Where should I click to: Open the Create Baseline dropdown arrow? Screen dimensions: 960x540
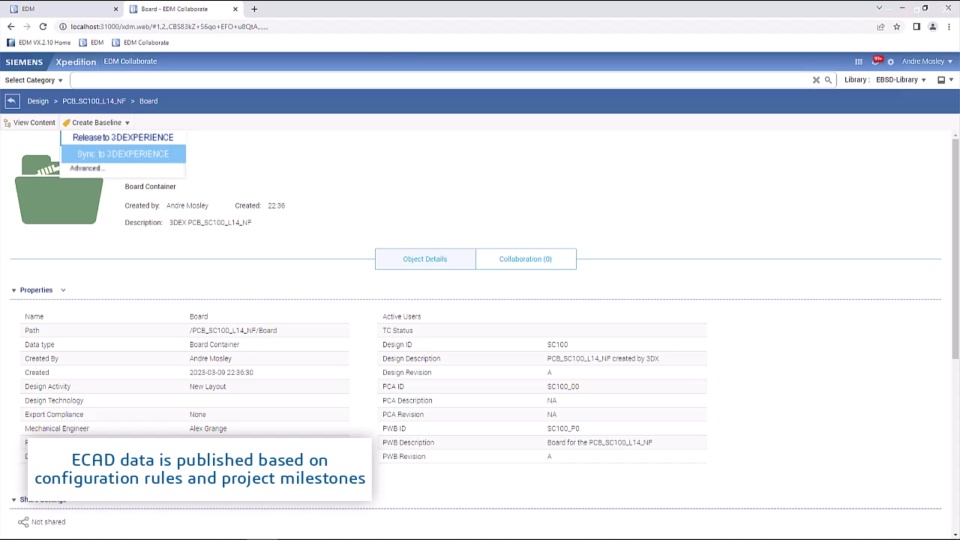(x=127, y=123)
